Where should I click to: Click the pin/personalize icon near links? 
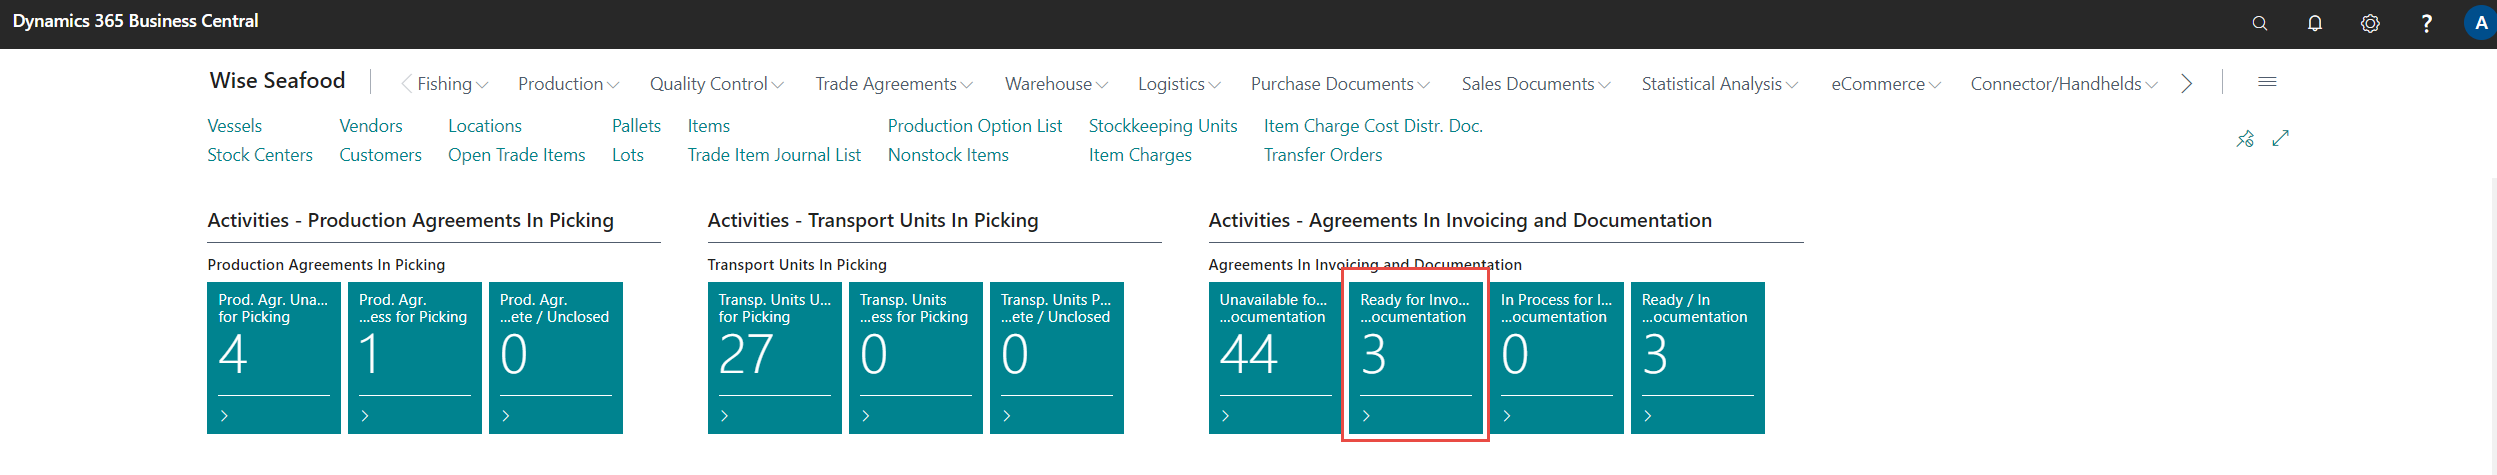tap(2245, 139)
